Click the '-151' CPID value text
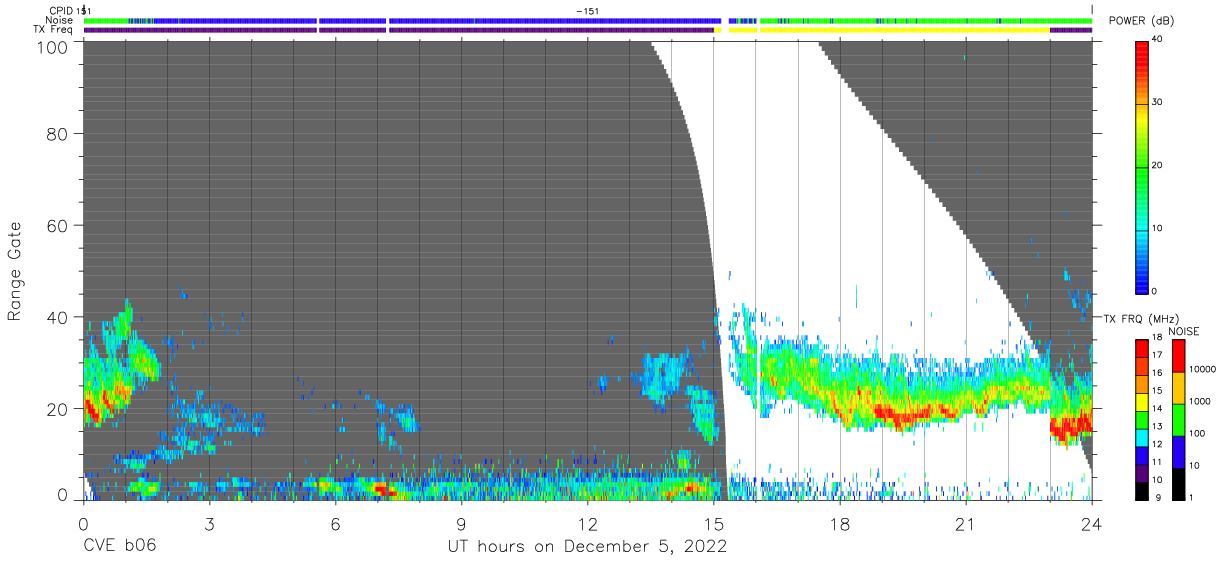 click(x=588, y=10)
